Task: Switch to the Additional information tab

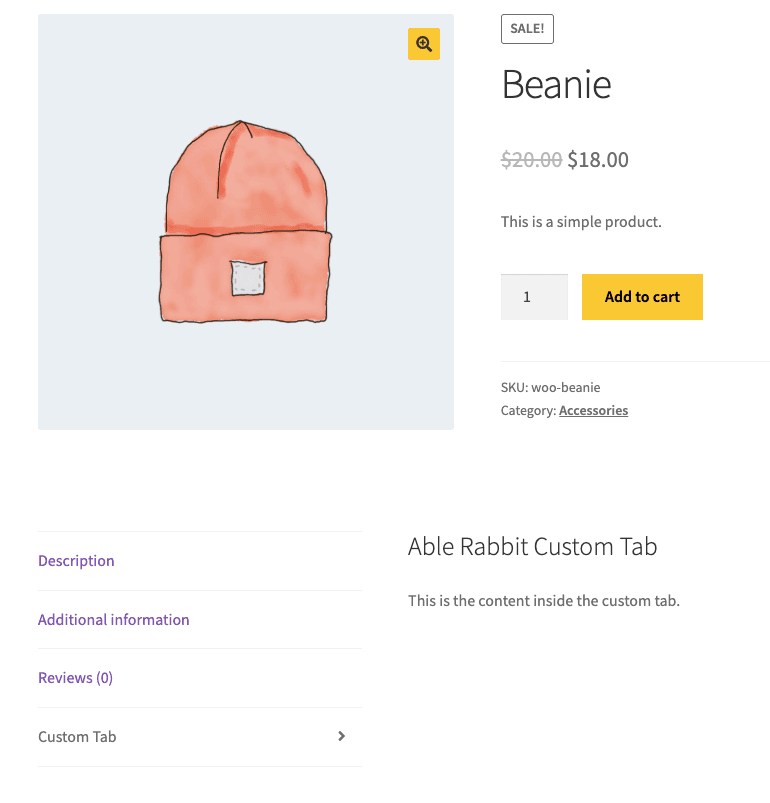Action: [113, 620]
